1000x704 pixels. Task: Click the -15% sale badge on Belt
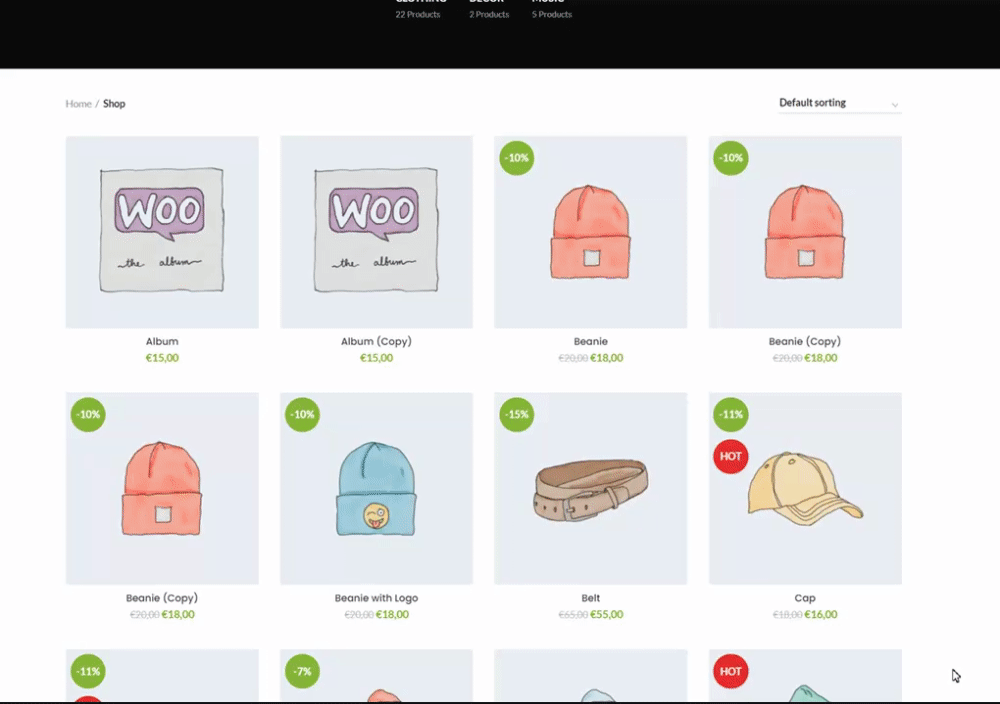click(517, 414)
